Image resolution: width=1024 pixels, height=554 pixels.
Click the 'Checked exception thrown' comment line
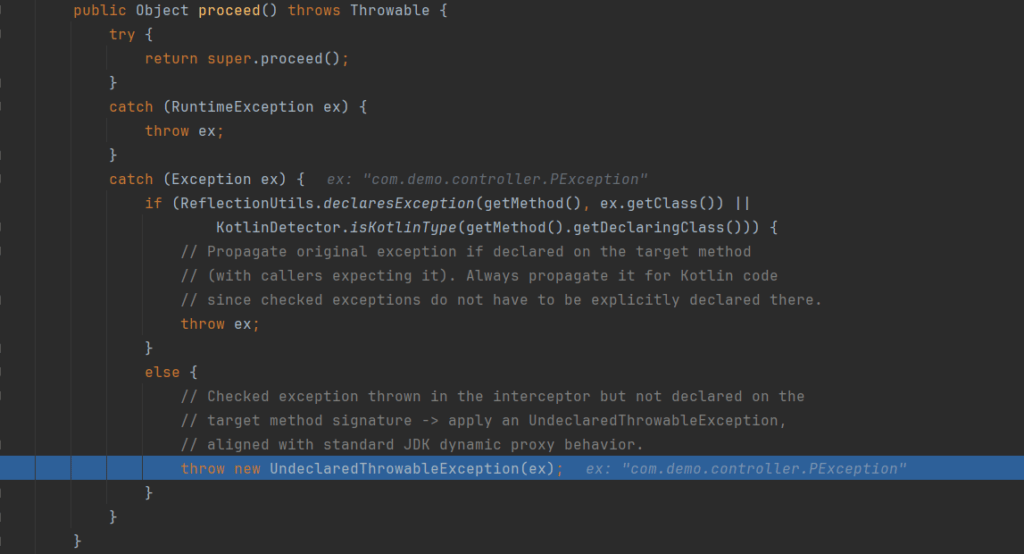492,396
